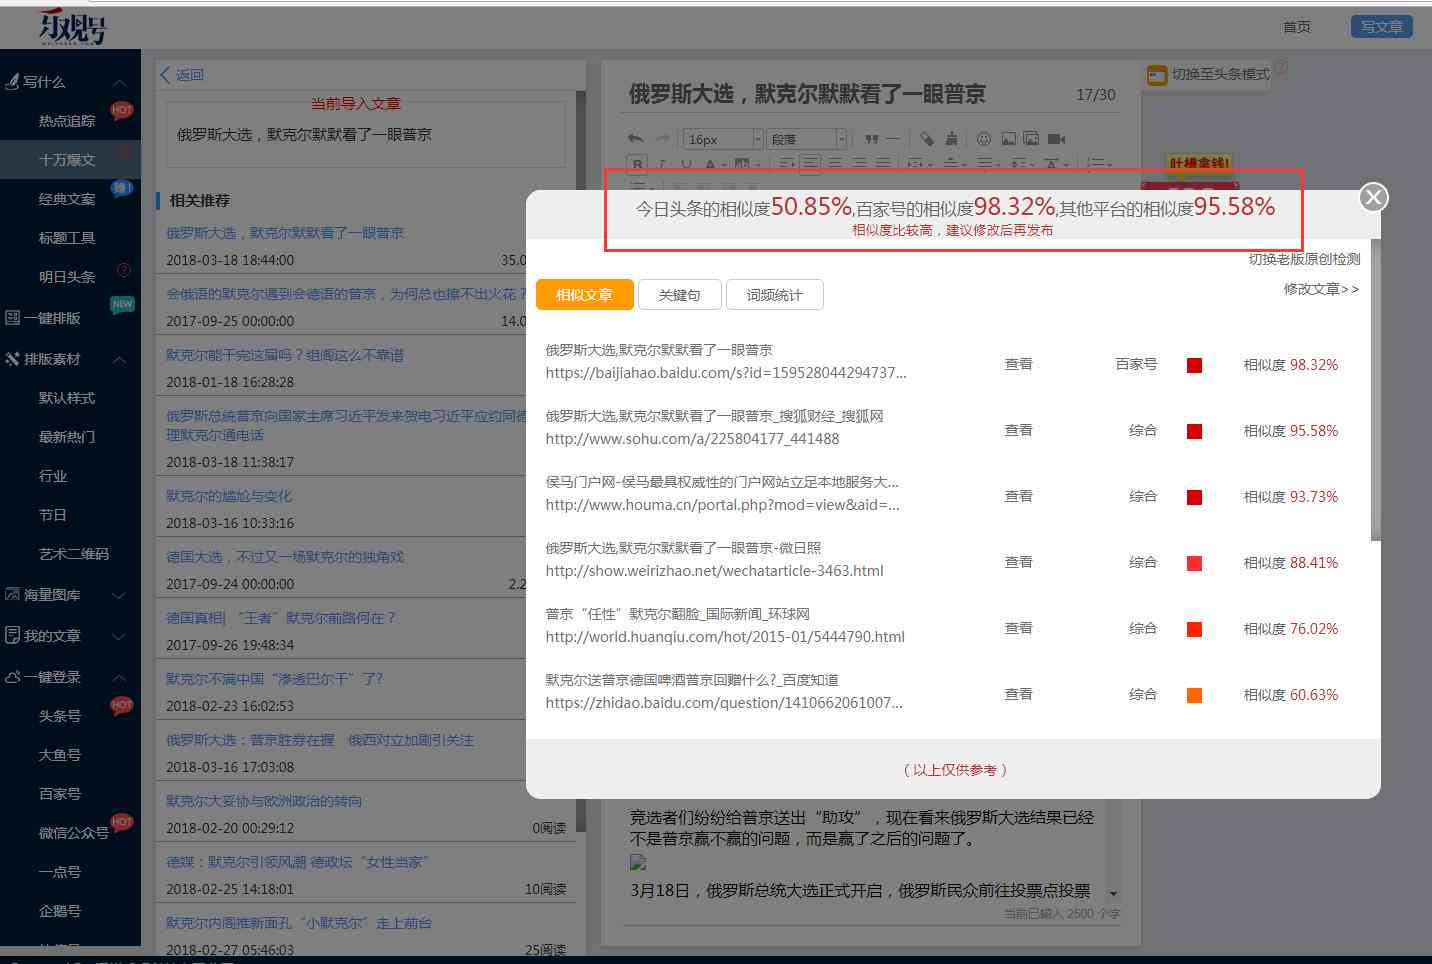Click the single image upload icon
1432x964 pixels.
pos(1008,138)
